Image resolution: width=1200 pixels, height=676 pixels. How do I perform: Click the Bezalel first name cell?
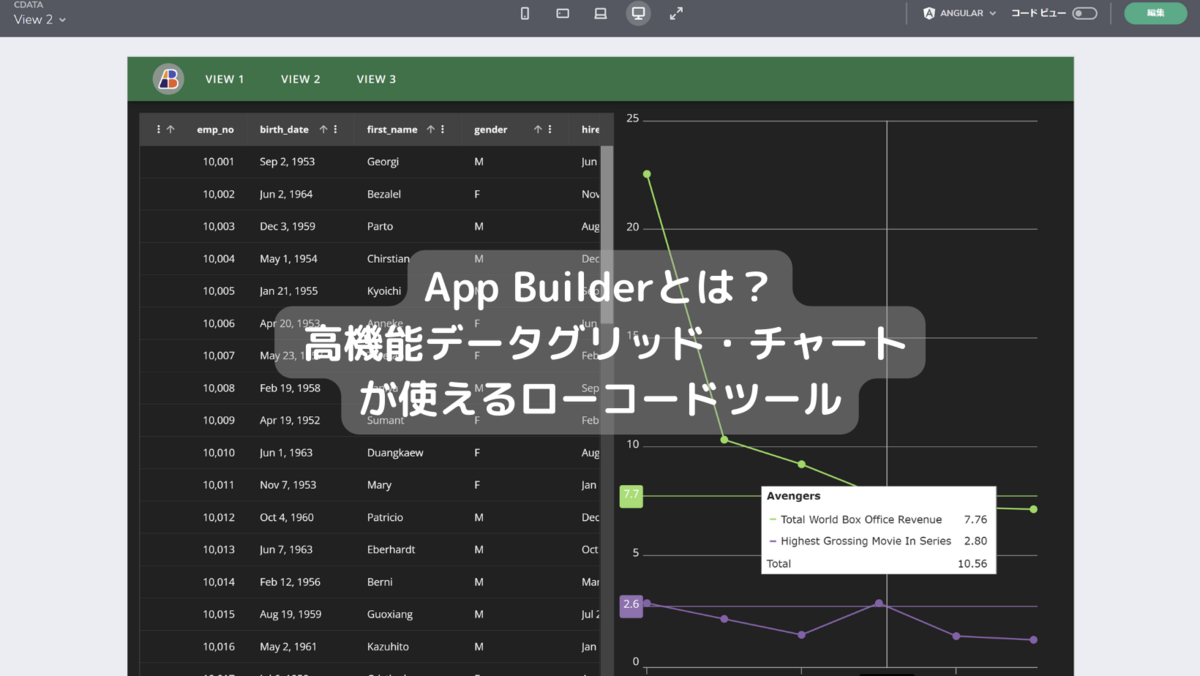384,194
